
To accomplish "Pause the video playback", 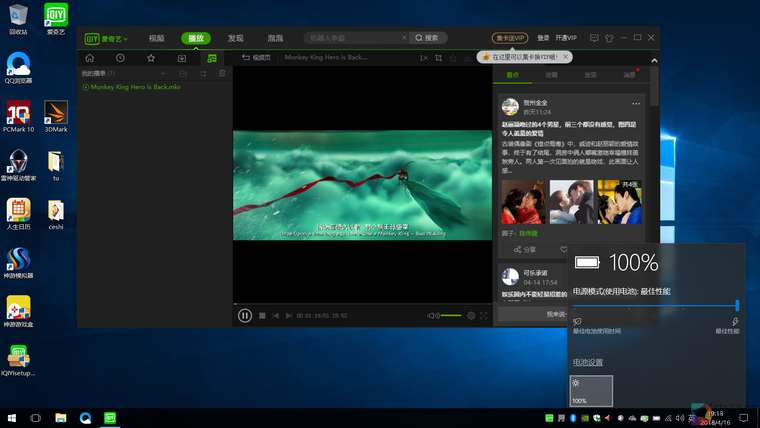I will click(x=245, y=316).
